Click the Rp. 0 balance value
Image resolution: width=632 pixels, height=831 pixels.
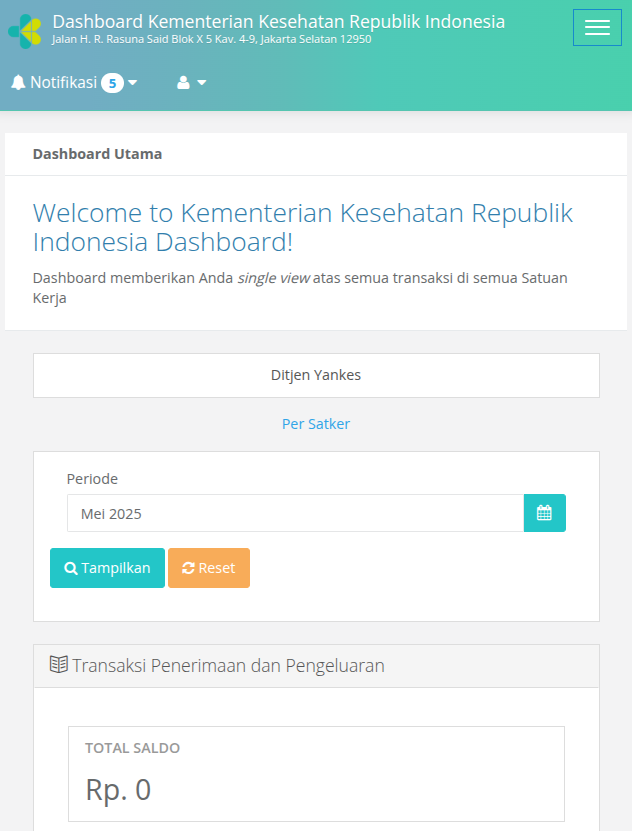tap(118, 790)
